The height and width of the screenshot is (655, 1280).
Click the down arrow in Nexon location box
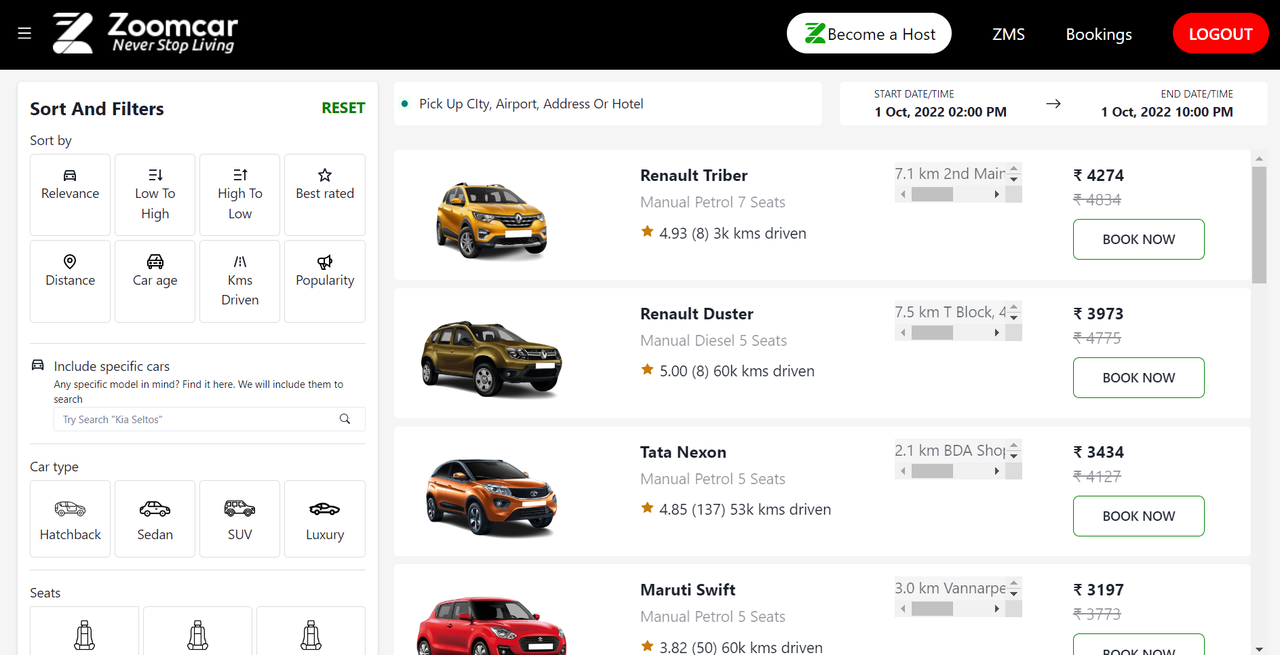click(x=1014, y=456)
